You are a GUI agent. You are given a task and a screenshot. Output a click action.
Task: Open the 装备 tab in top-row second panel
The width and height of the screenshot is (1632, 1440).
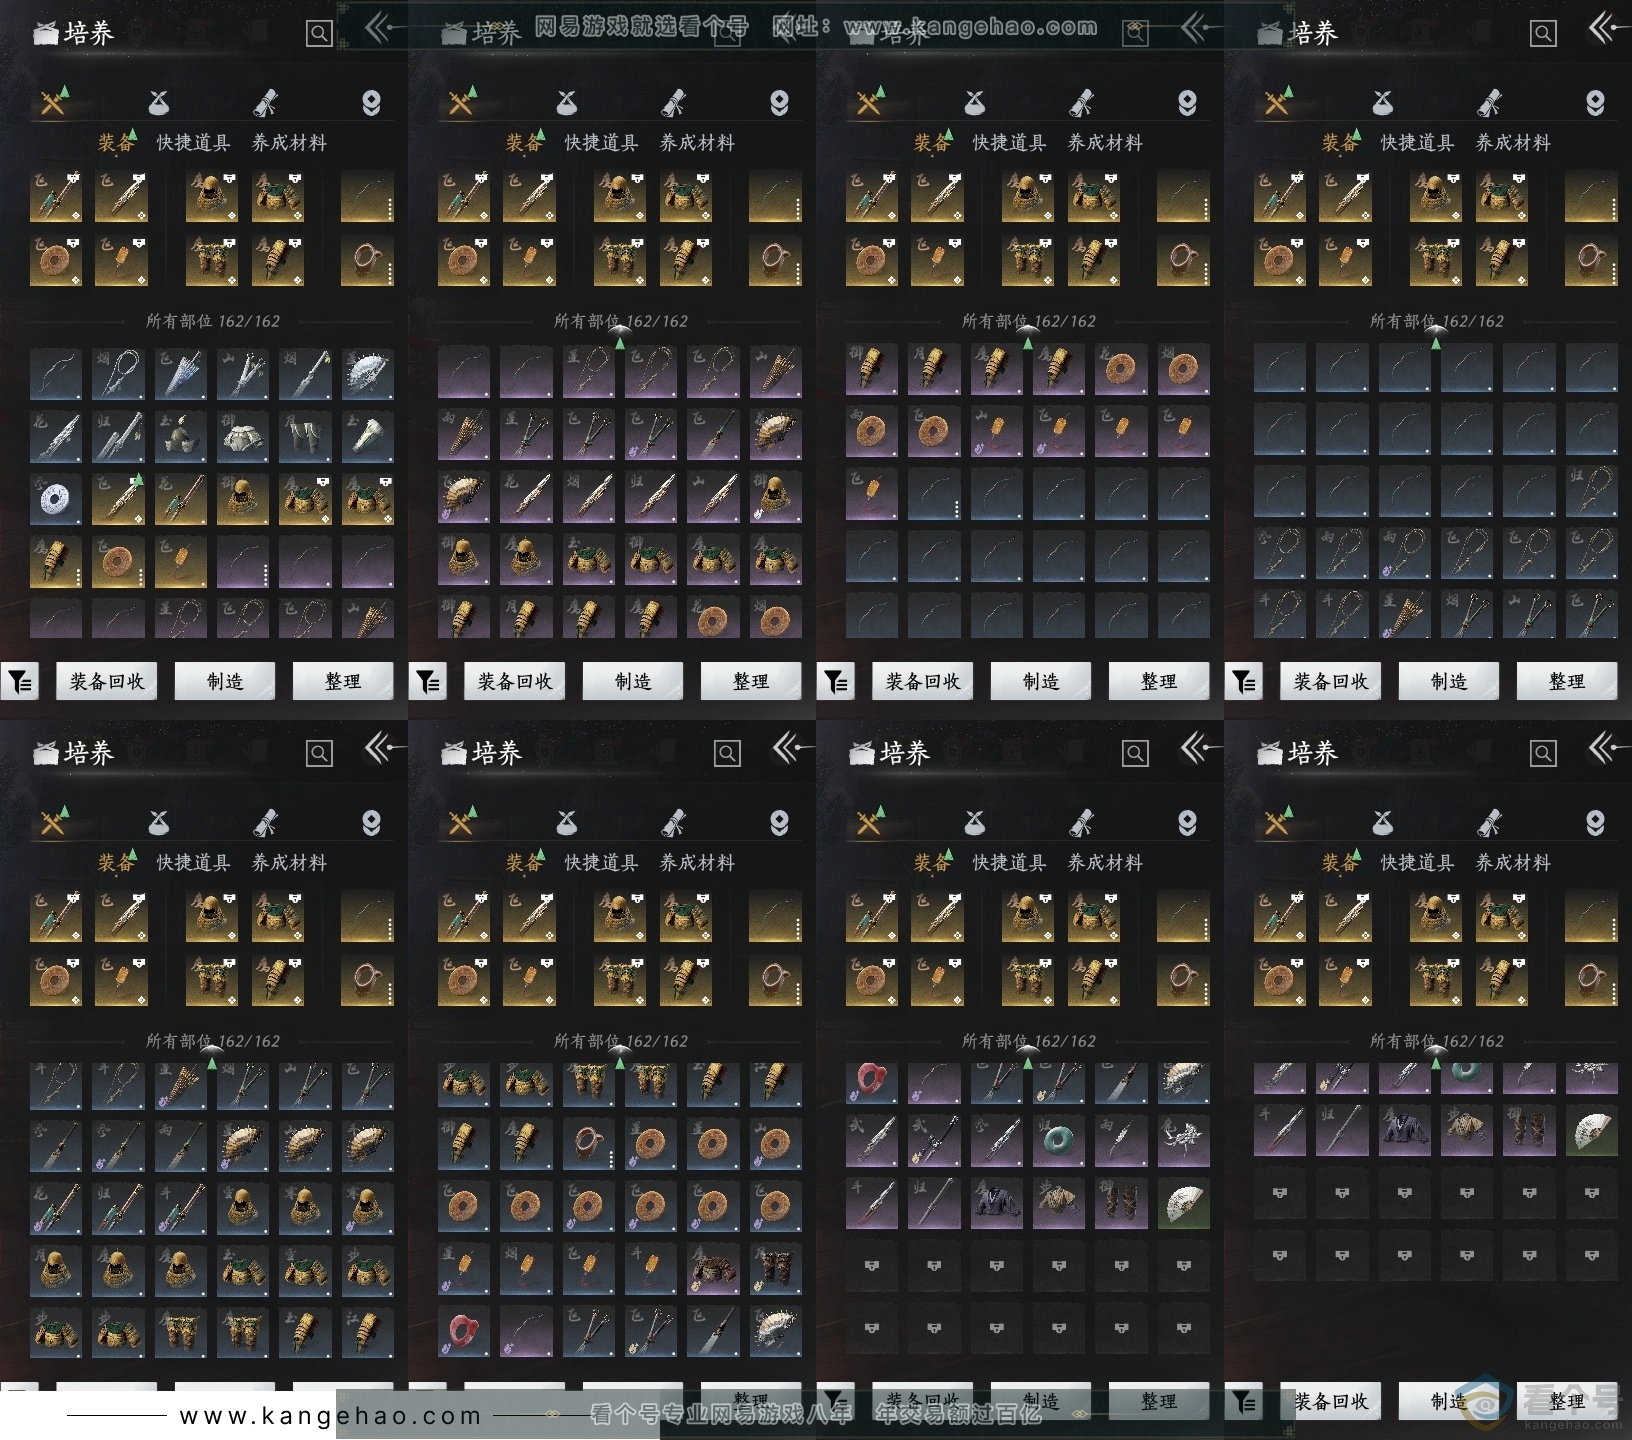(523, 143)
